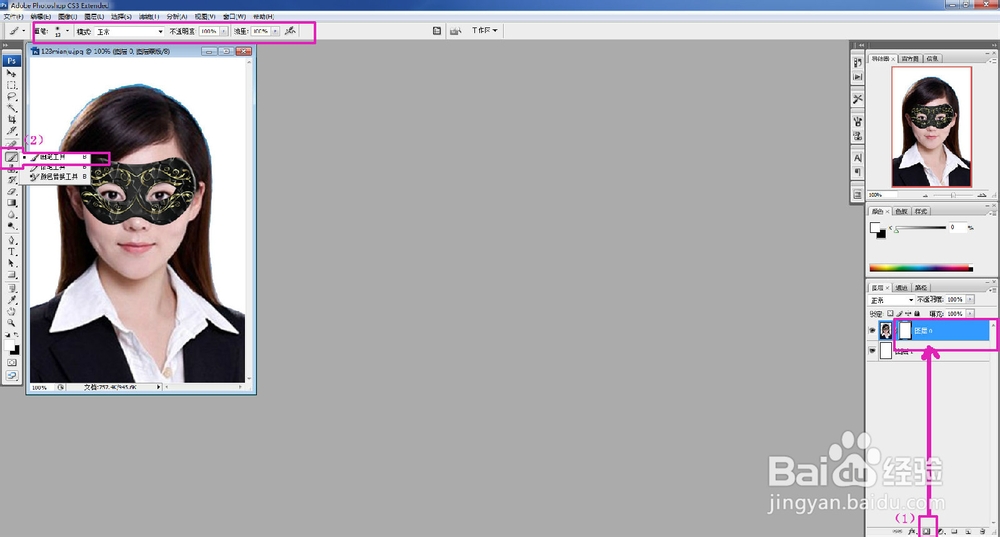Select the Horizontal Type tool
This screenshot has width=1000, height=537.
tap(11, 251)
